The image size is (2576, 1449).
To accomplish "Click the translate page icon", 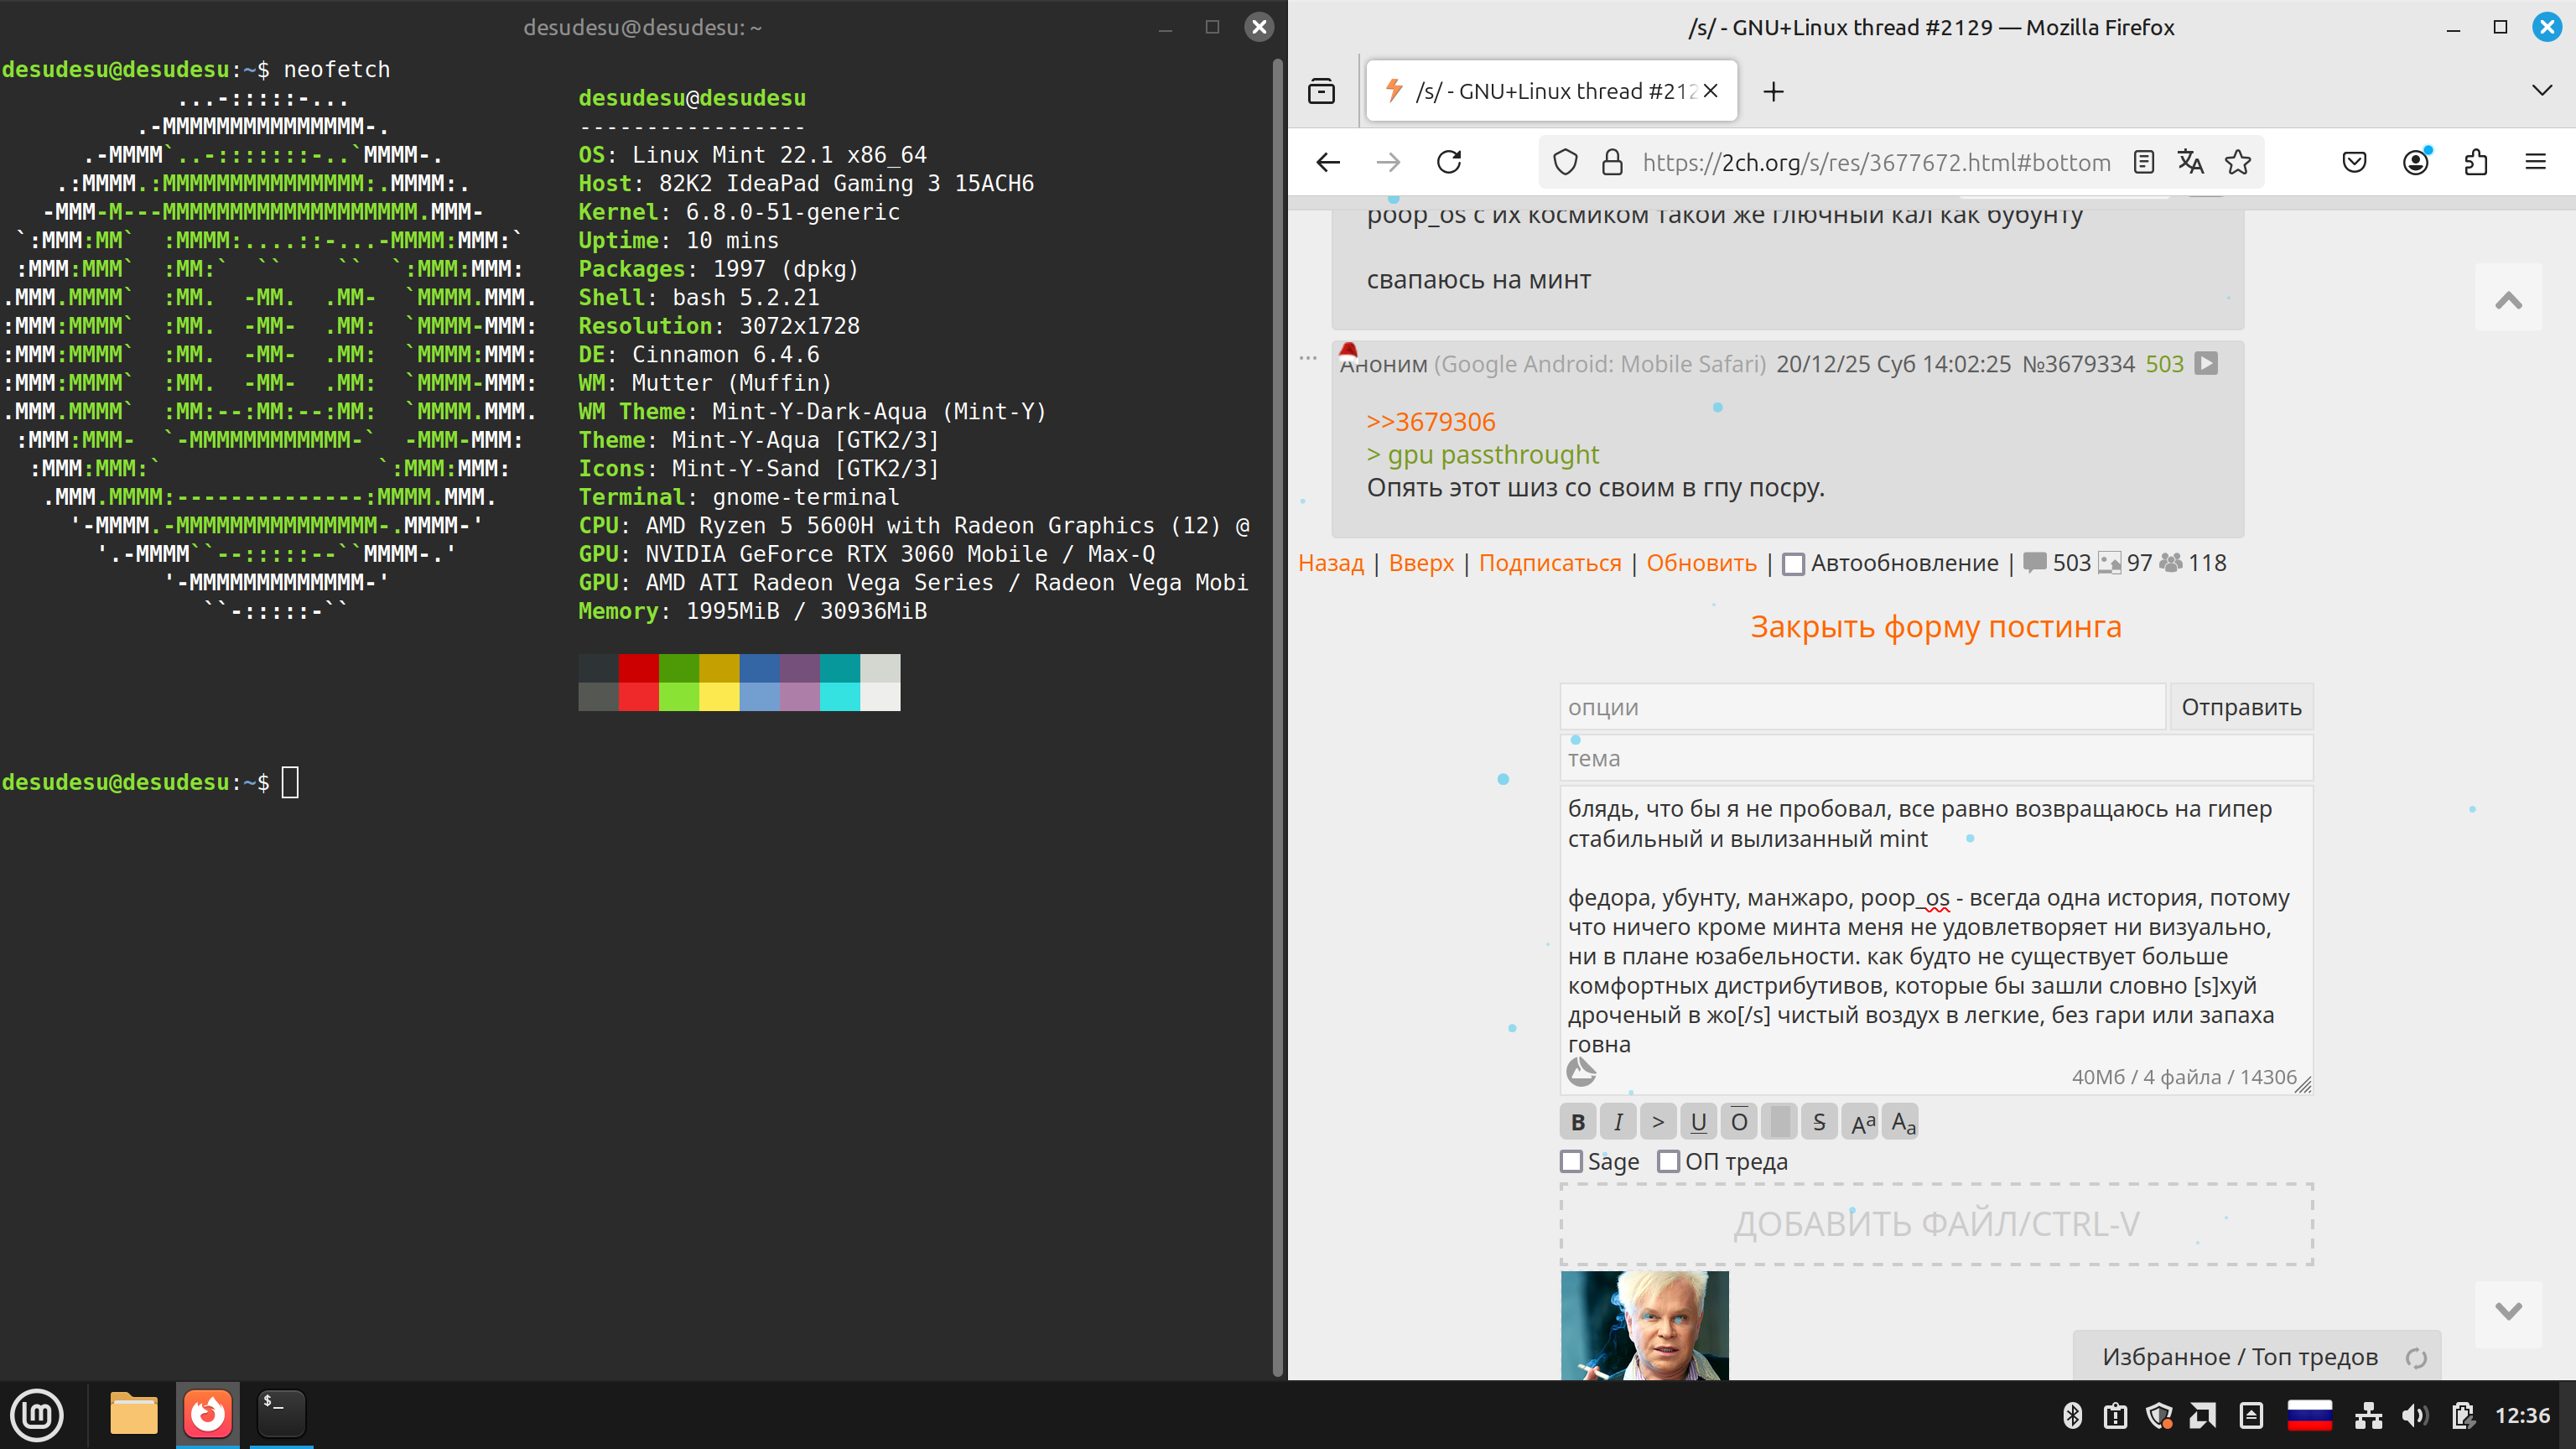I will click(2190, 162).
